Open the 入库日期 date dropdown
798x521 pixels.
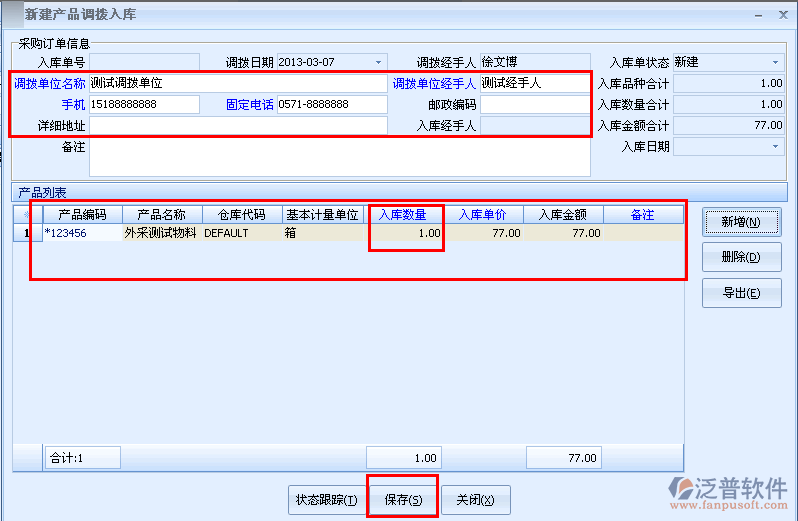775,147
